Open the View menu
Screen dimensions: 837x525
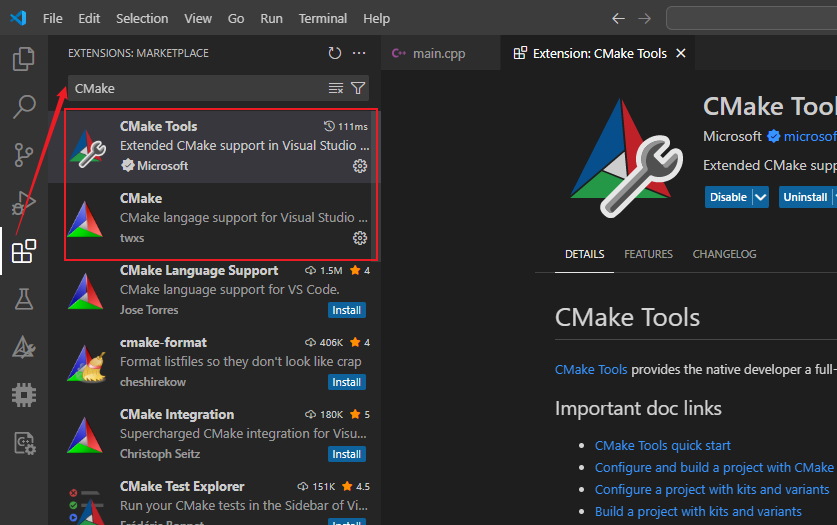tap(198, 19)
